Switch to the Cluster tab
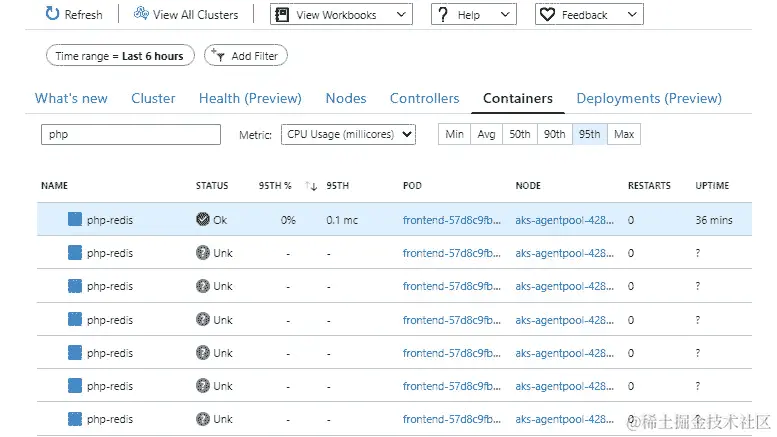 pos(153,98)
